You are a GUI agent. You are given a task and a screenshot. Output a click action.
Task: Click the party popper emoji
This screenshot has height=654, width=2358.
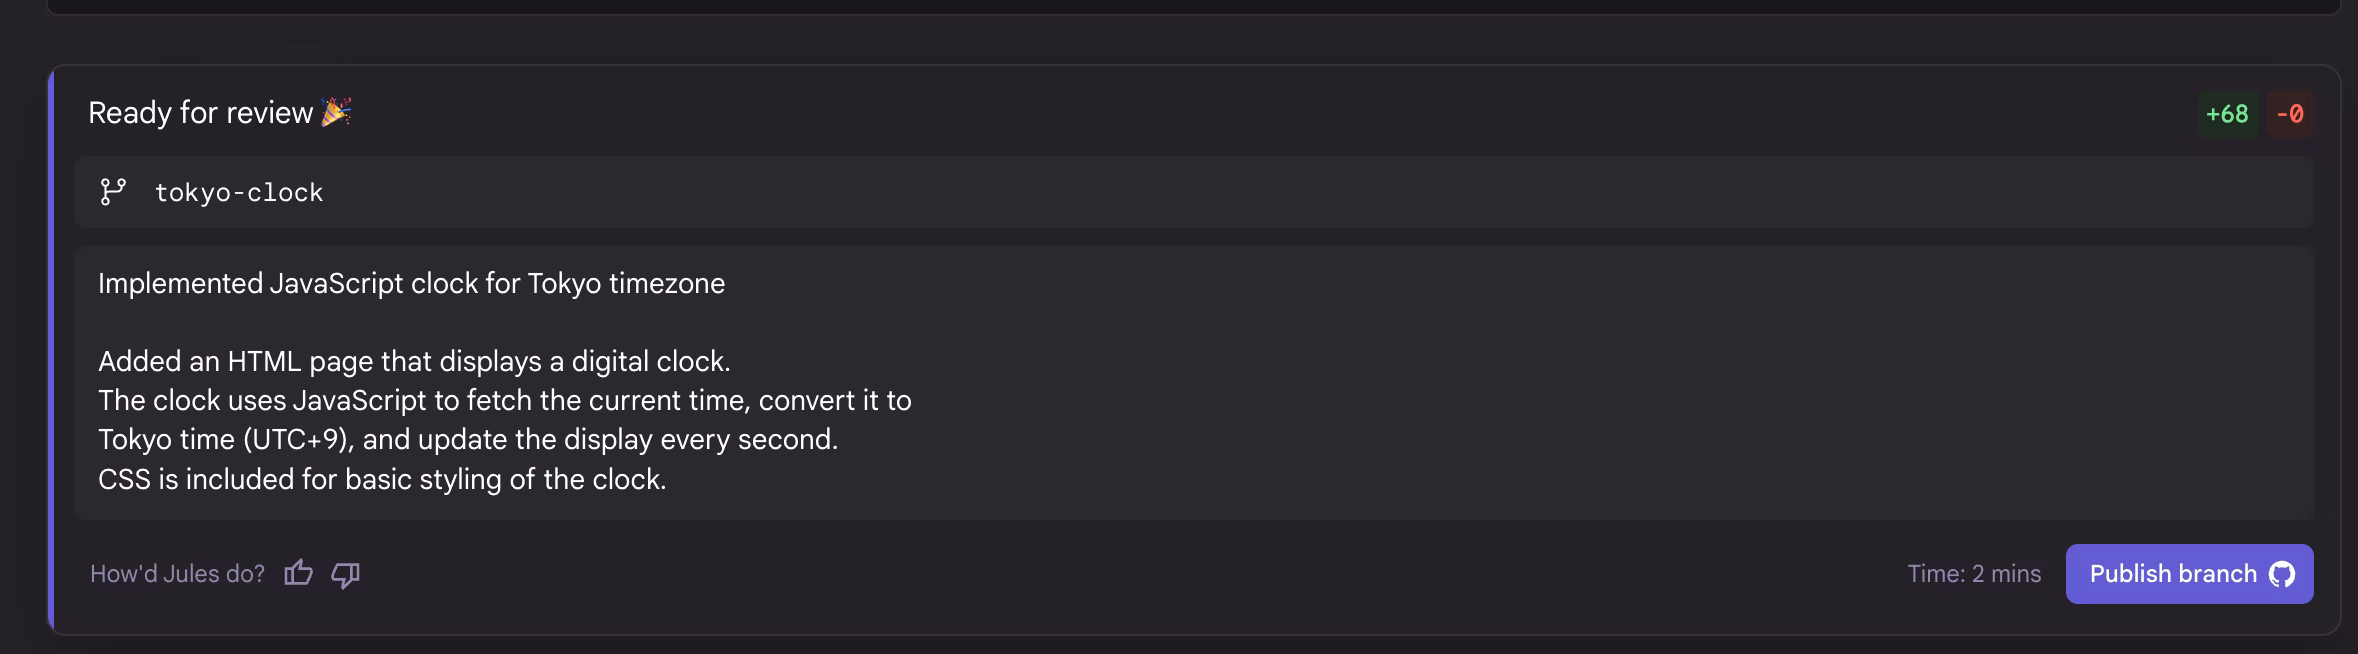[x=336, y=112]
